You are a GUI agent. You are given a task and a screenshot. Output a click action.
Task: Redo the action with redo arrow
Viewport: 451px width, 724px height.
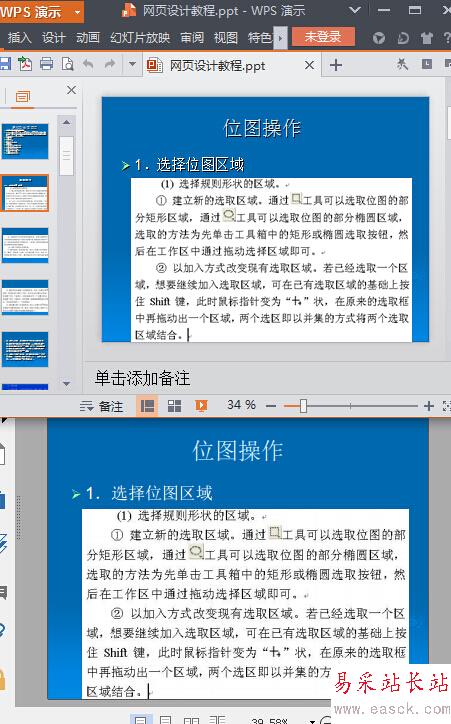coord(110,64)
